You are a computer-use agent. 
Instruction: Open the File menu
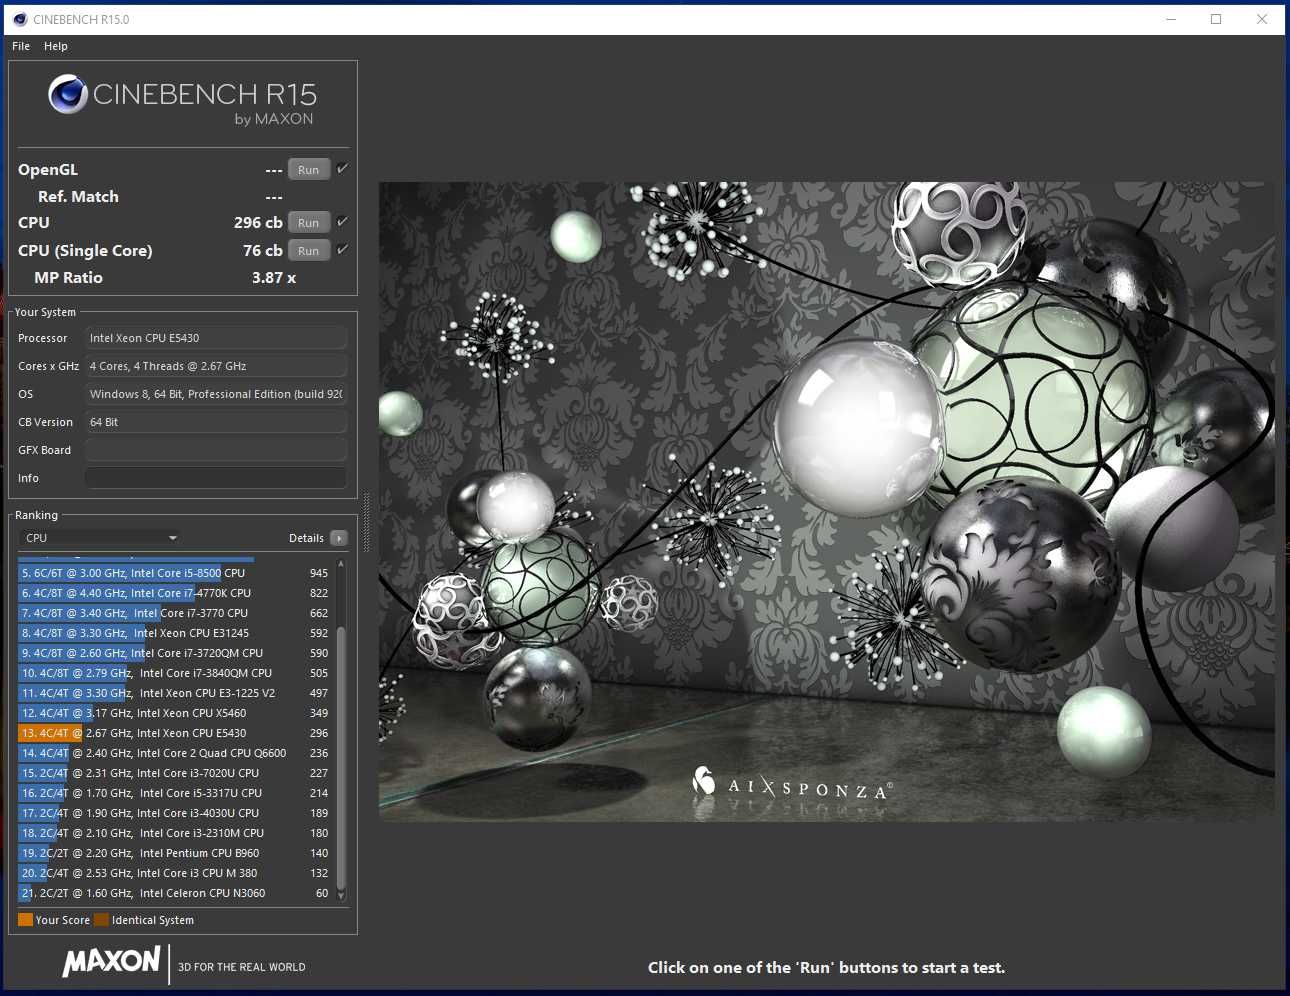[21, 46]
